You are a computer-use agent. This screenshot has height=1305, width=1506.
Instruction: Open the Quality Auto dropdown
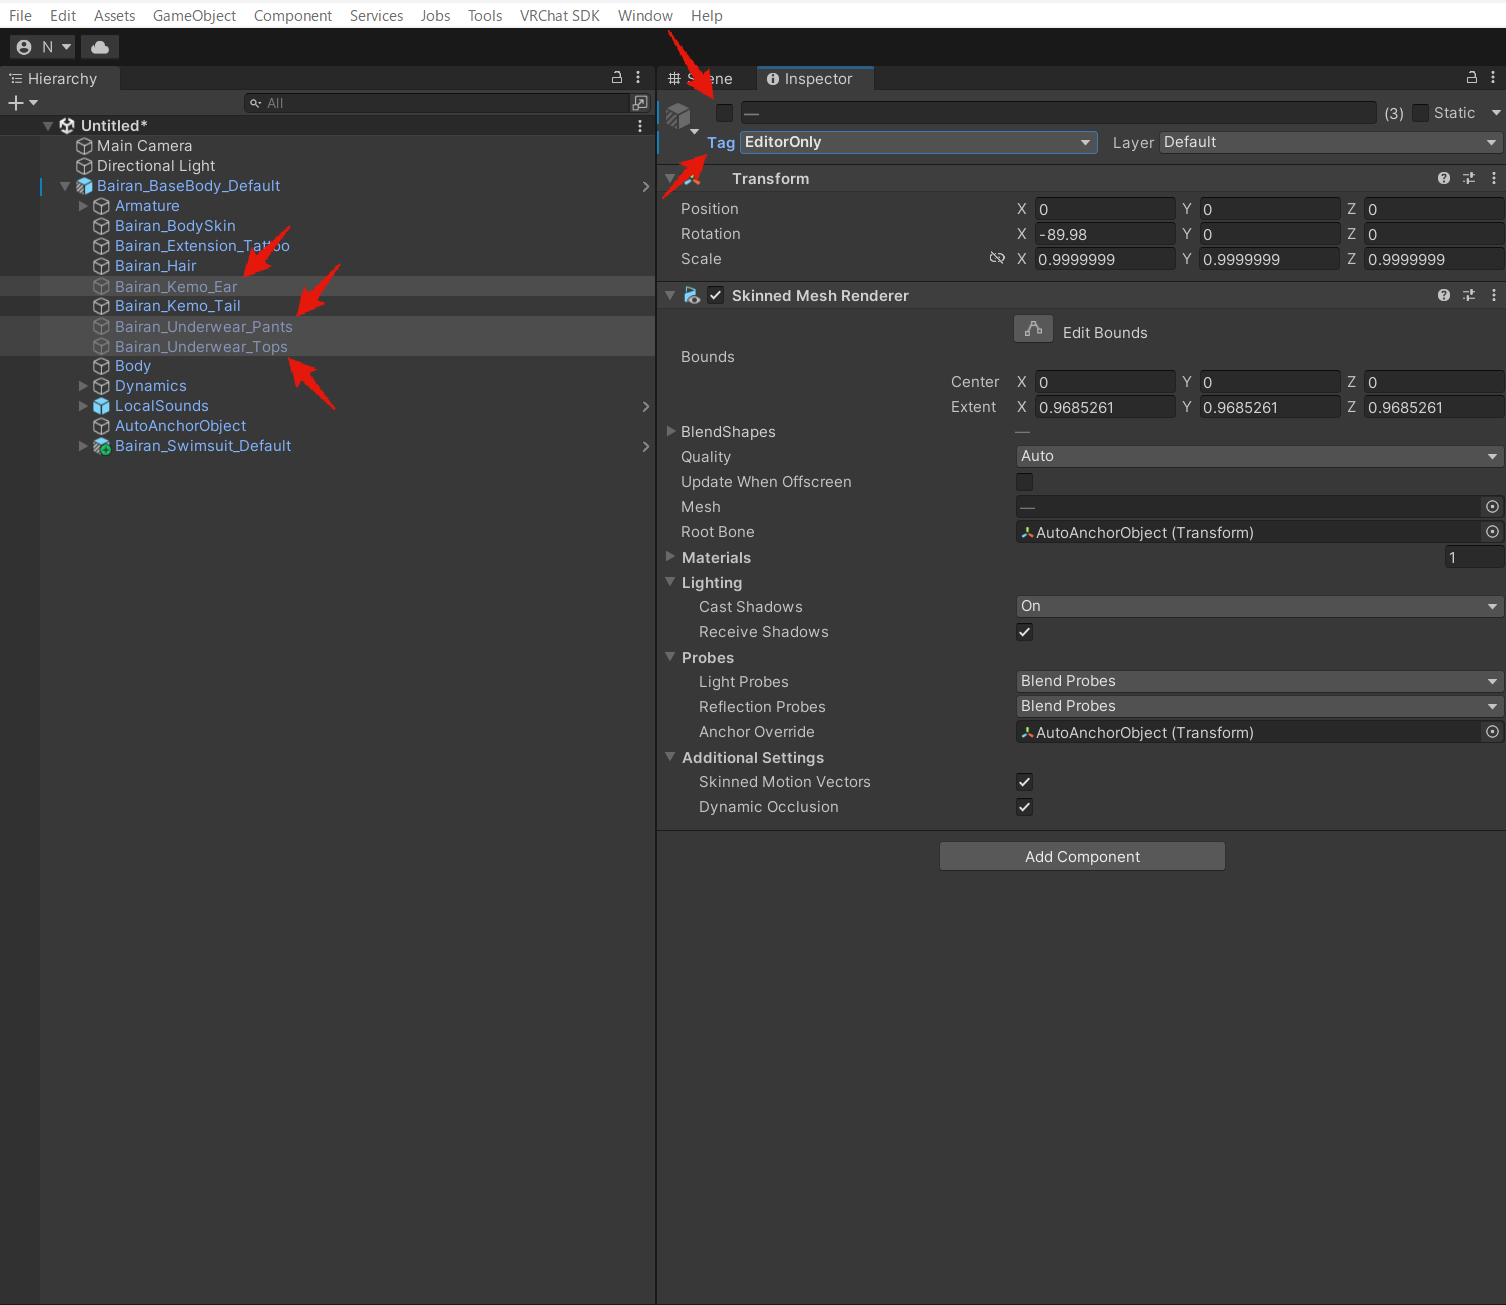coord(1260,456)
